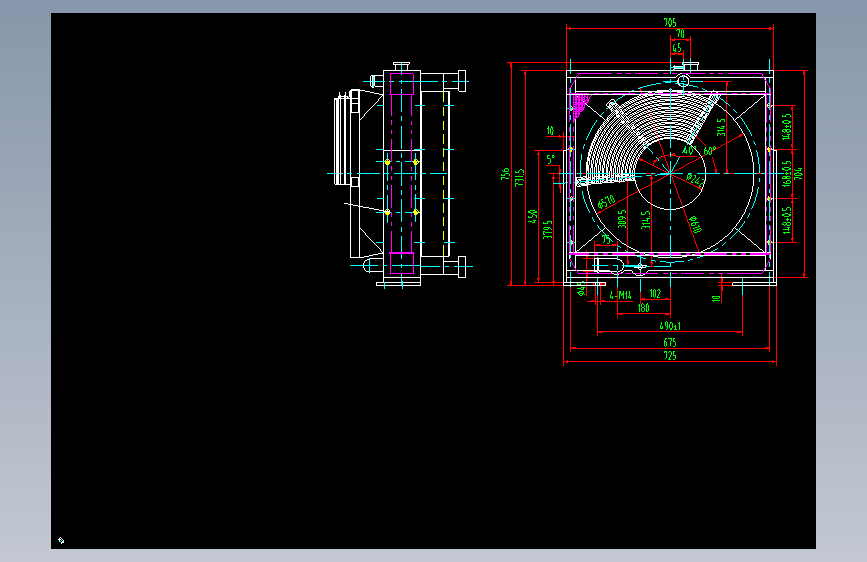Select the 725 overall width dimension
The image size is (867, 562).
pyautogui.click(x=670, y=356)
